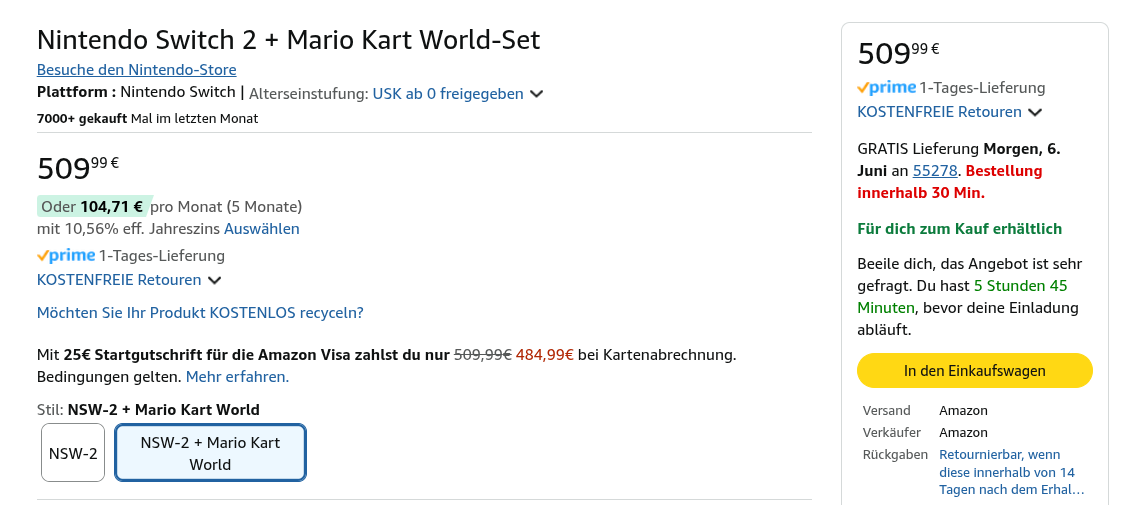Change delivery postcode 55278
Screen dimensions: 1135x505
(x=935, y=171)
